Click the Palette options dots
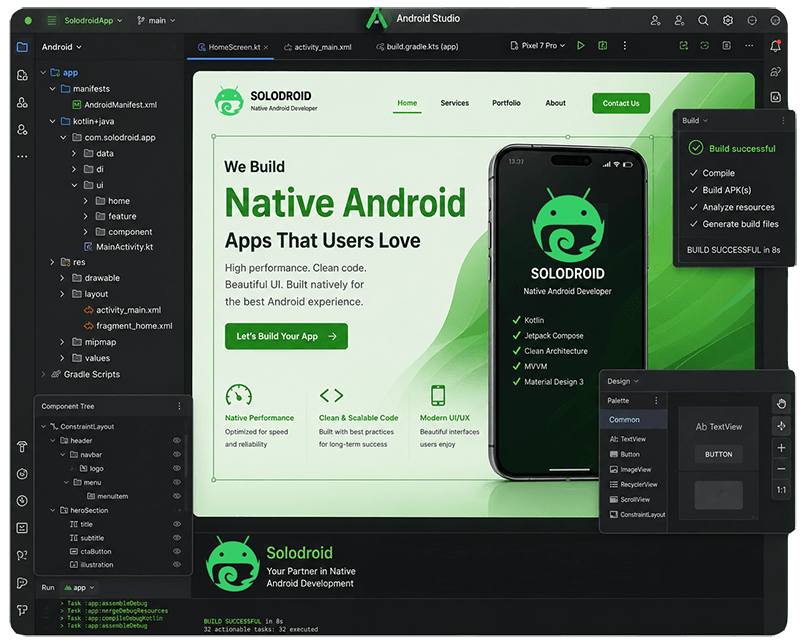This screenshot has width=800, height=640. [656, 401]
